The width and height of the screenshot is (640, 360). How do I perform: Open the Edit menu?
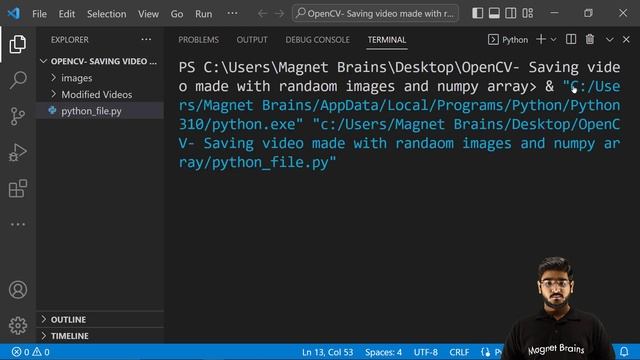pos(67,14)
